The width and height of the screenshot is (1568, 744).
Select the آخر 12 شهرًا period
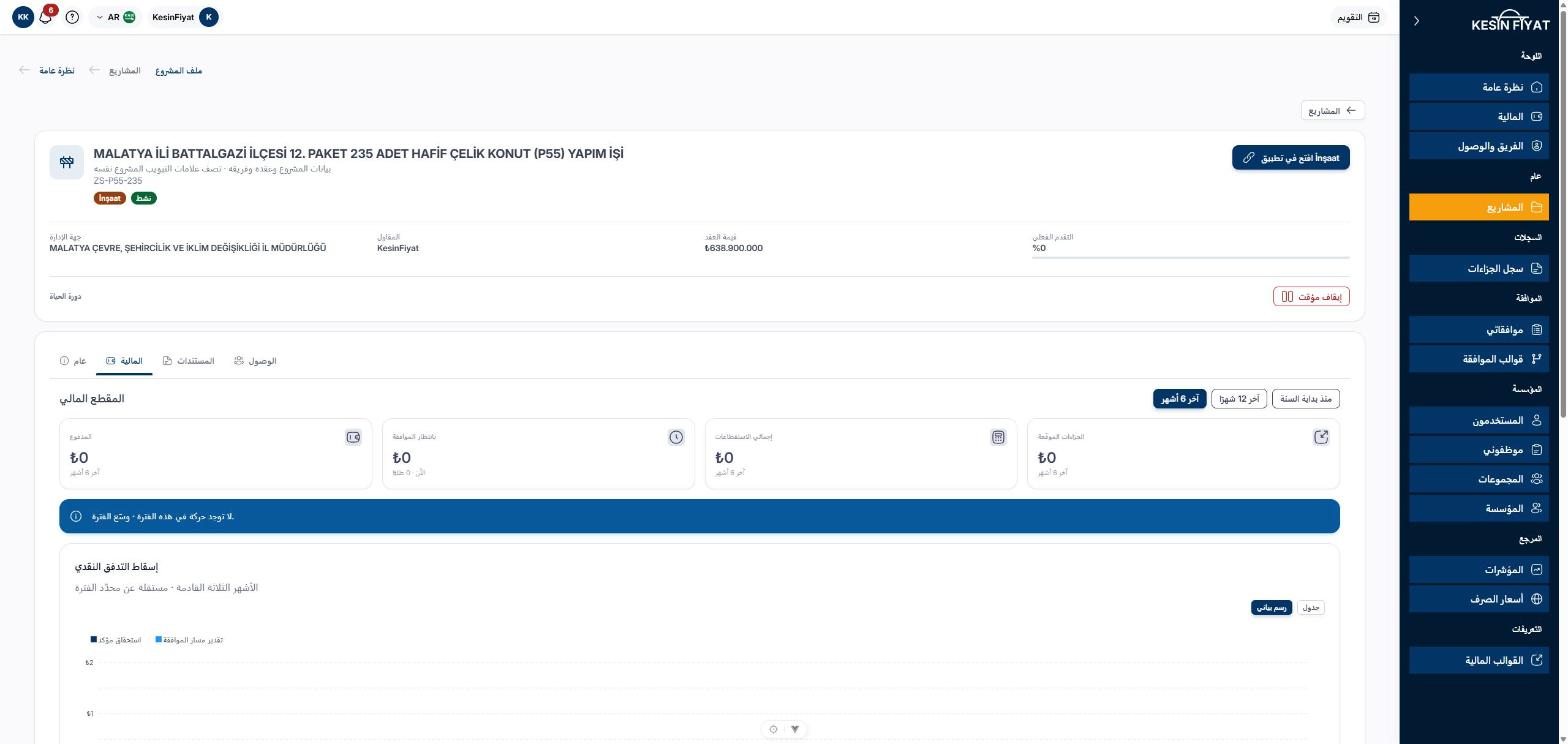(x=1239, y=399)
